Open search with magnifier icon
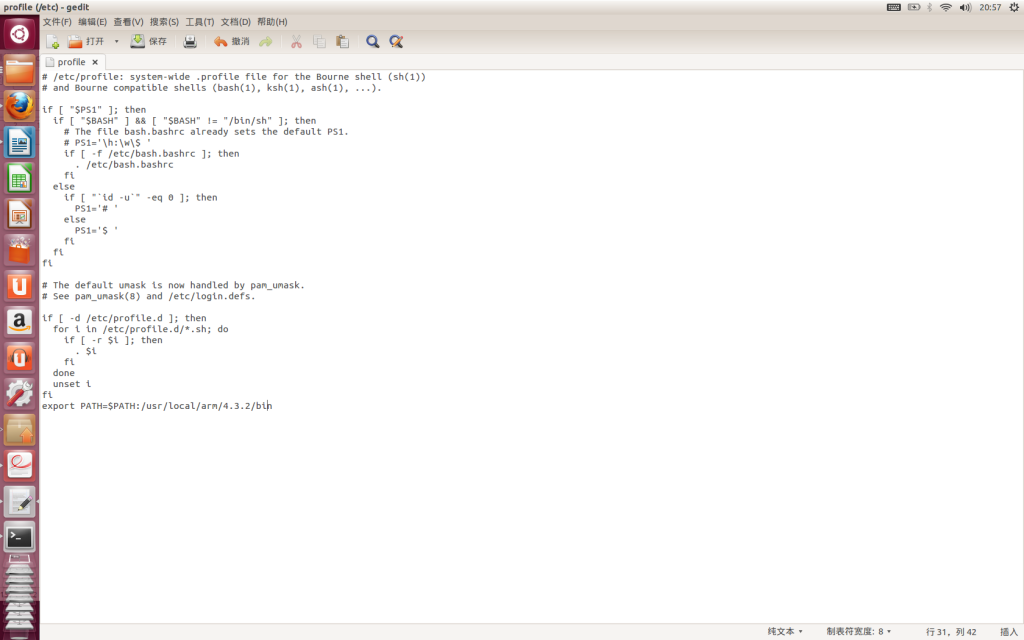The height and width of the screenshot is (640, 1024). coord(372,42)
